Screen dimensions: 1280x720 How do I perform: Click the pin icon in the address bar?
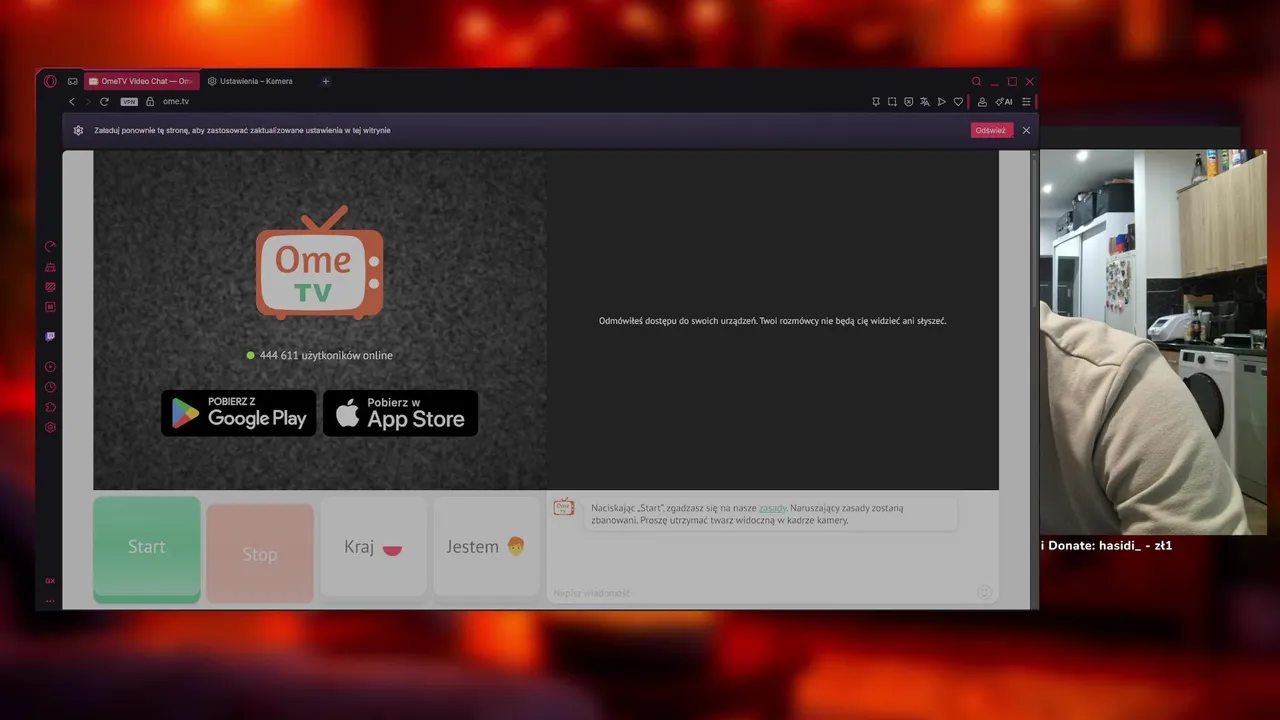coord(876,101)
